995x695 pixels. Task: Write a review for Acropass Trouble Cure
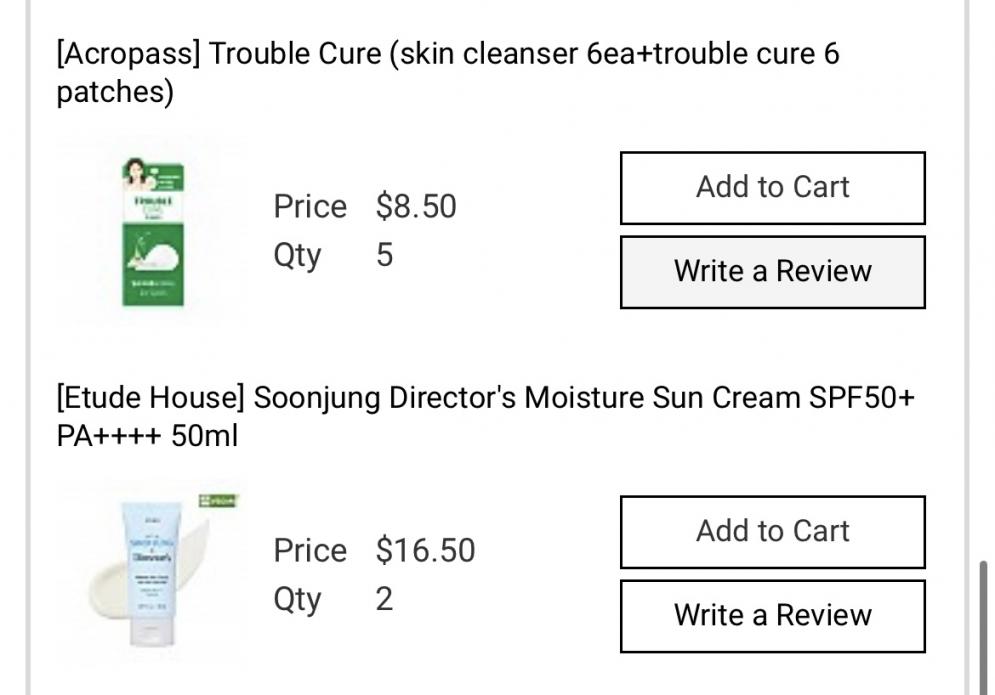(x=772, y=272)
